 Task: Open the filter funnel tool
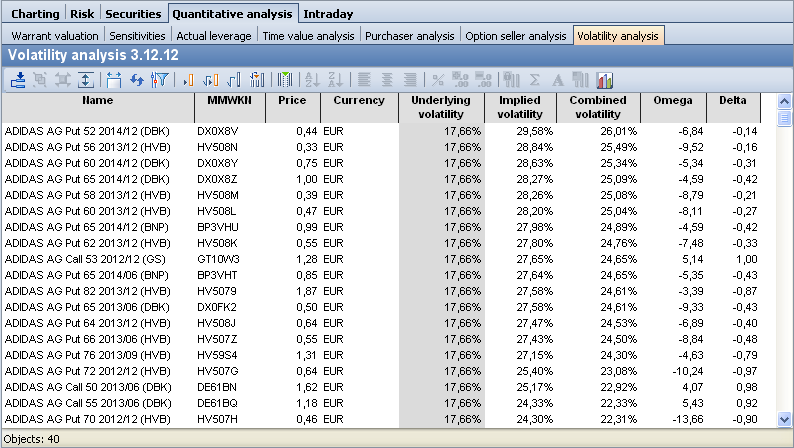tap(159, 80)
